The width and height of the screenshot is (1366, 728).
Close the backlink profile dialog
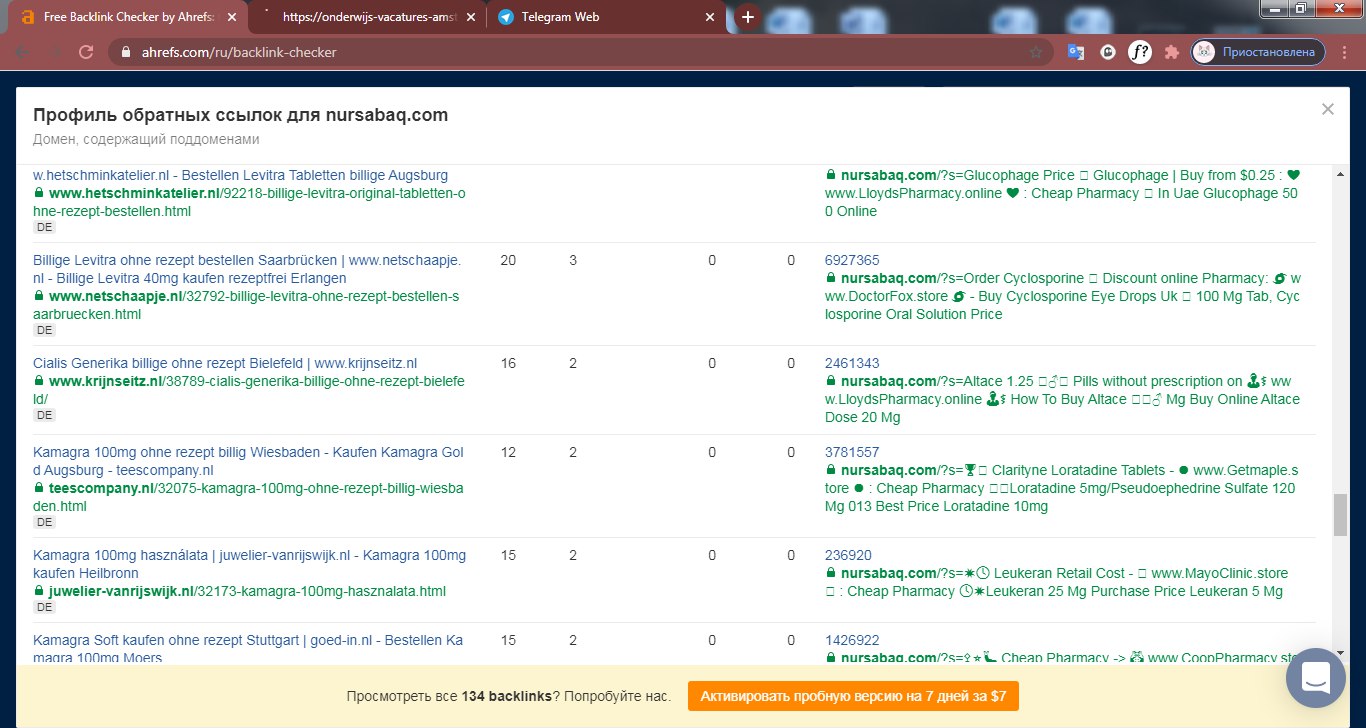pyautogui.click(x=1328, y=110)
